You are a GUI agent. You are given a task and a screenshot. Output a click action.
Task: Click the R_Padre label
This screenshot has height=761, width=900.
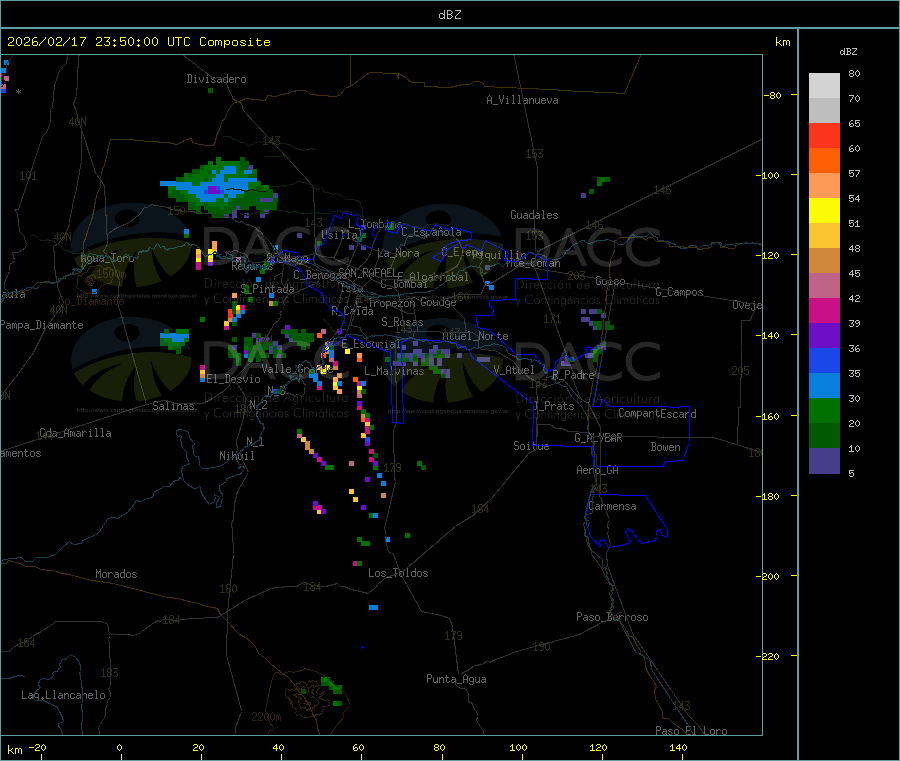coord(573,375)
